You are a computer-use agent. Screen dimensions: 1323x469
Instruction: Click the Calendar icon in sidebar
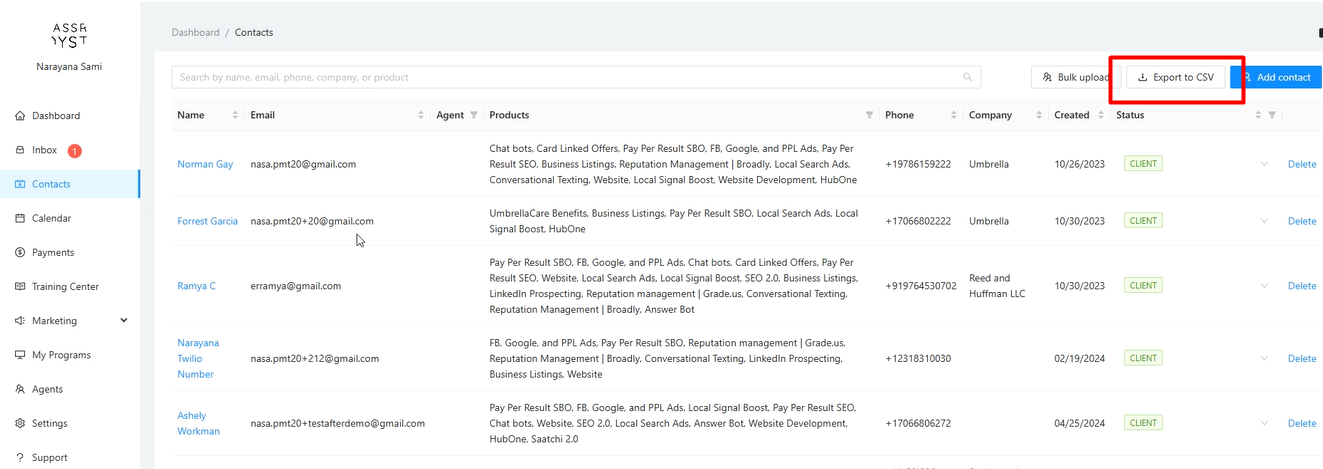click(x=21, y=218)
